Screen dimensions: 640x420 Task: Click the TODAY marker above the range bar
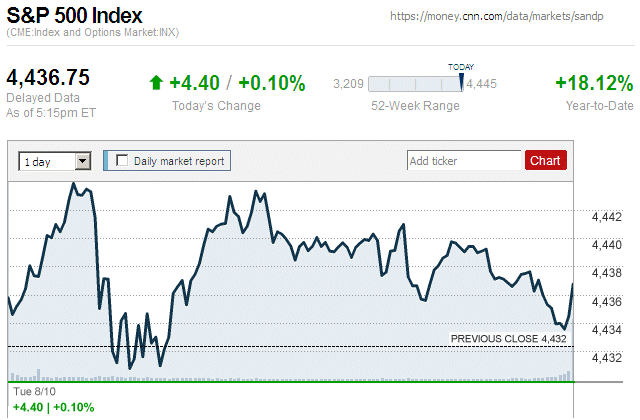[460, 67]
